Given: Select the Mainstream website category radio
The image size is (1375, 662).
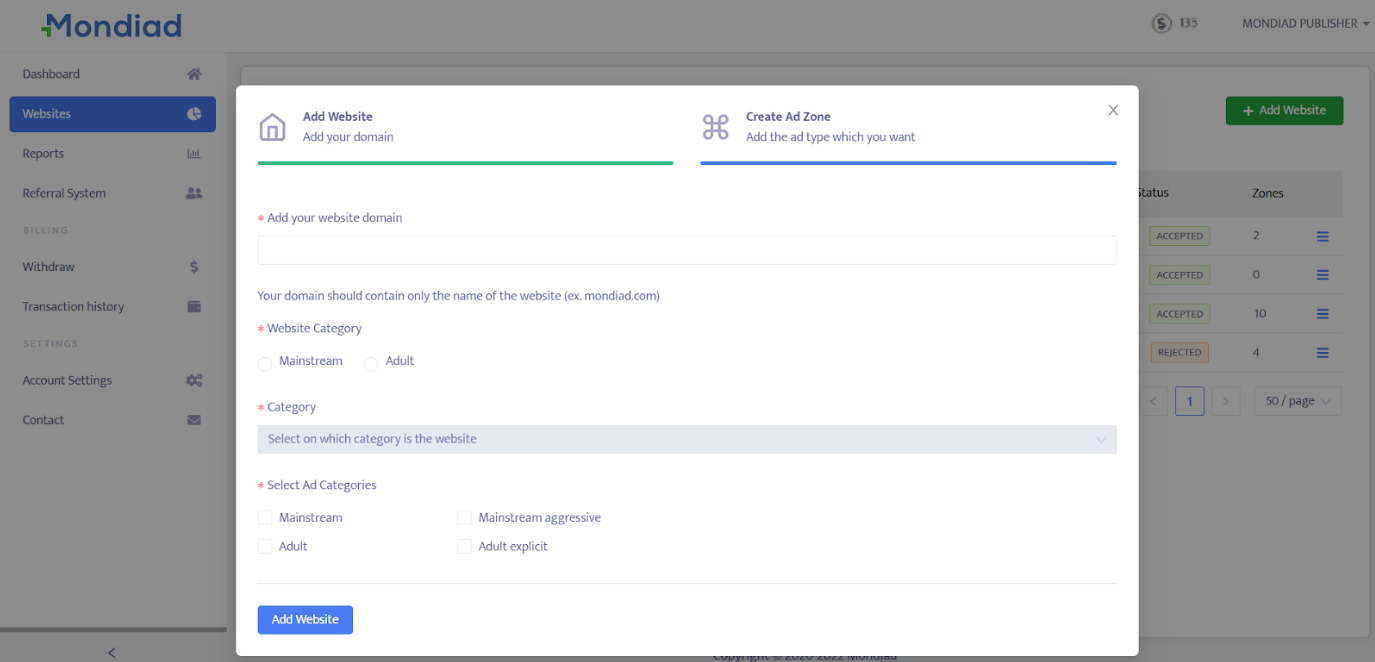Looking at the screenshot, I should coord(265,363).
